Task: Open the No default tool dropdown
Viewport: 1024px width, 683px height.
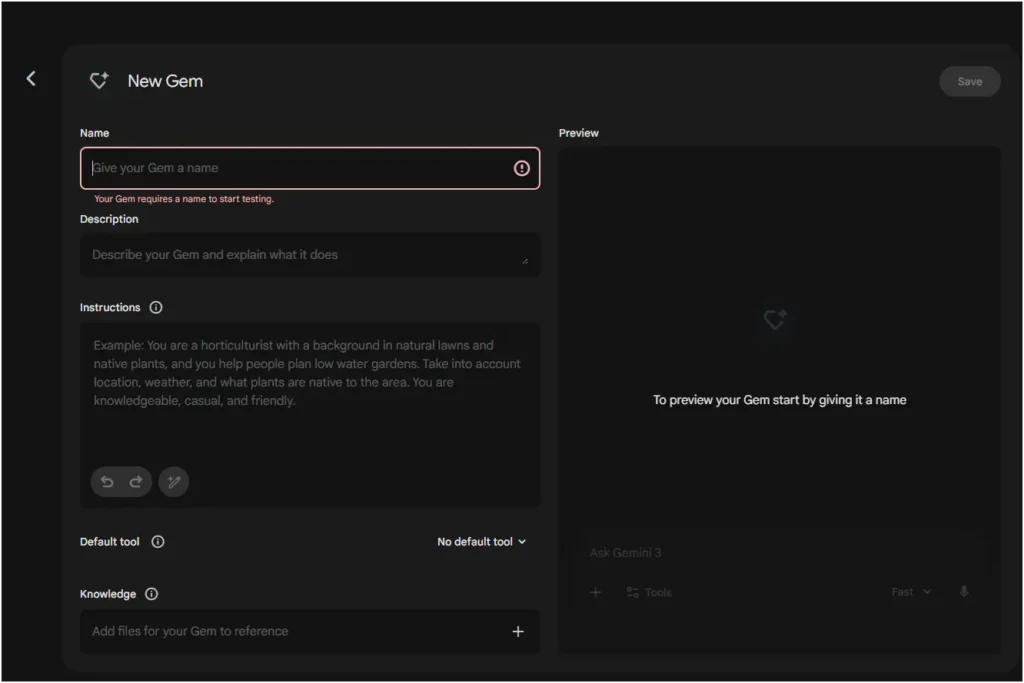Action: click(x=481, y=541)
